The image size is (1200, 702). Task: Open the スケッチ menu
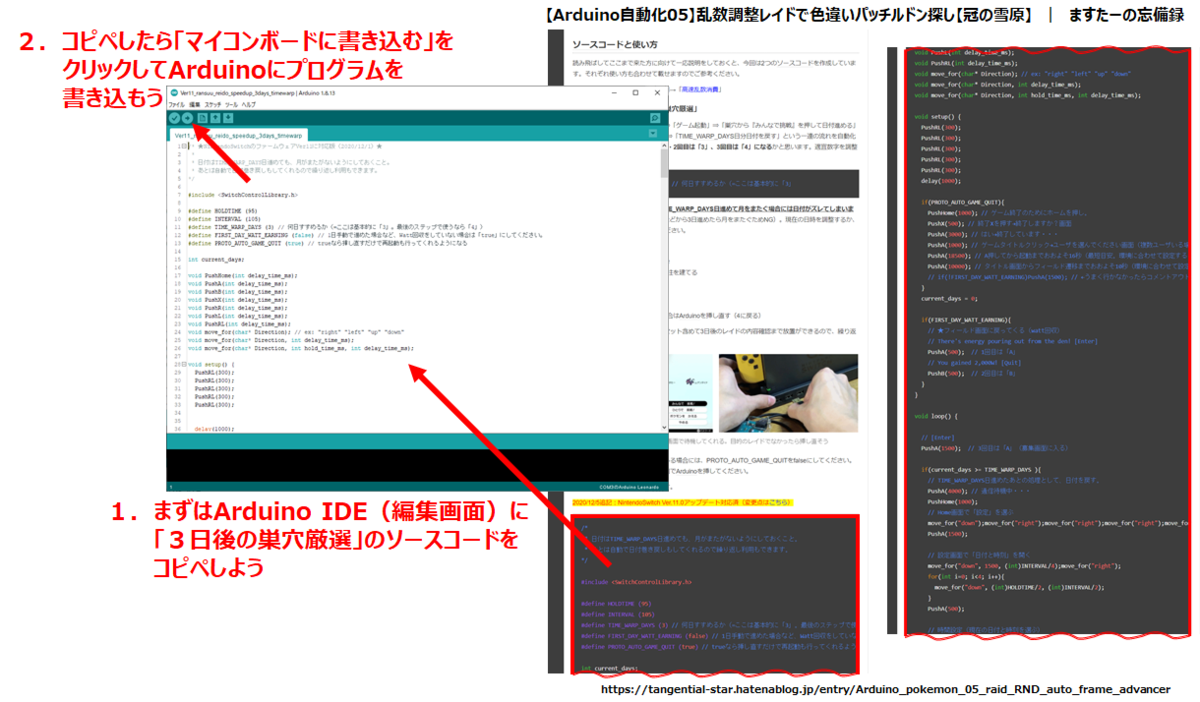click(213, 104)
